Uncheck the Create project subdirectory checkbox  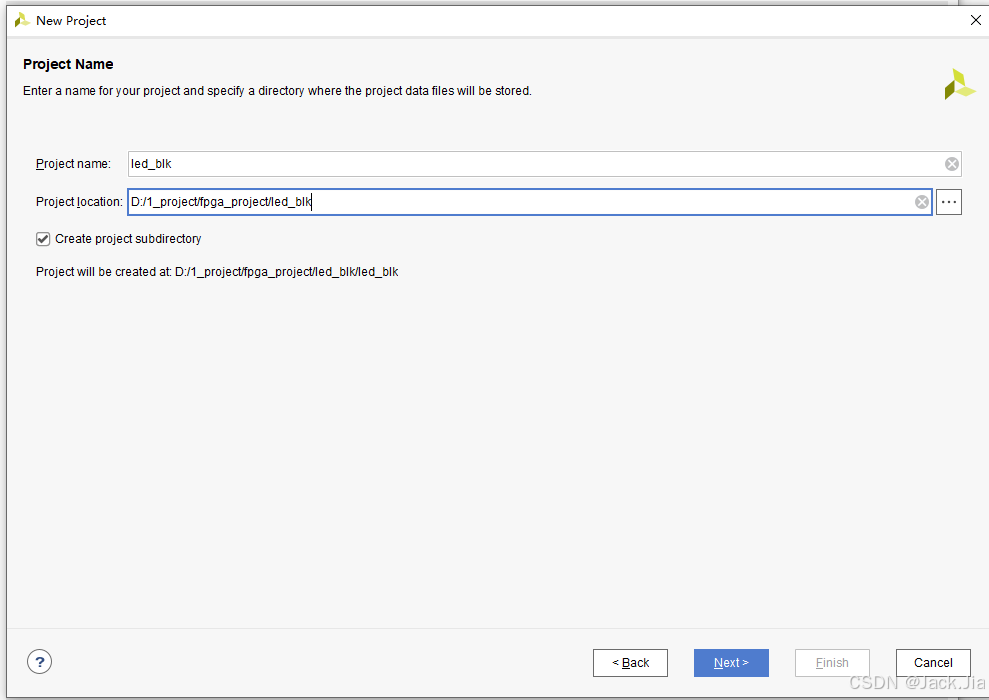43,239
